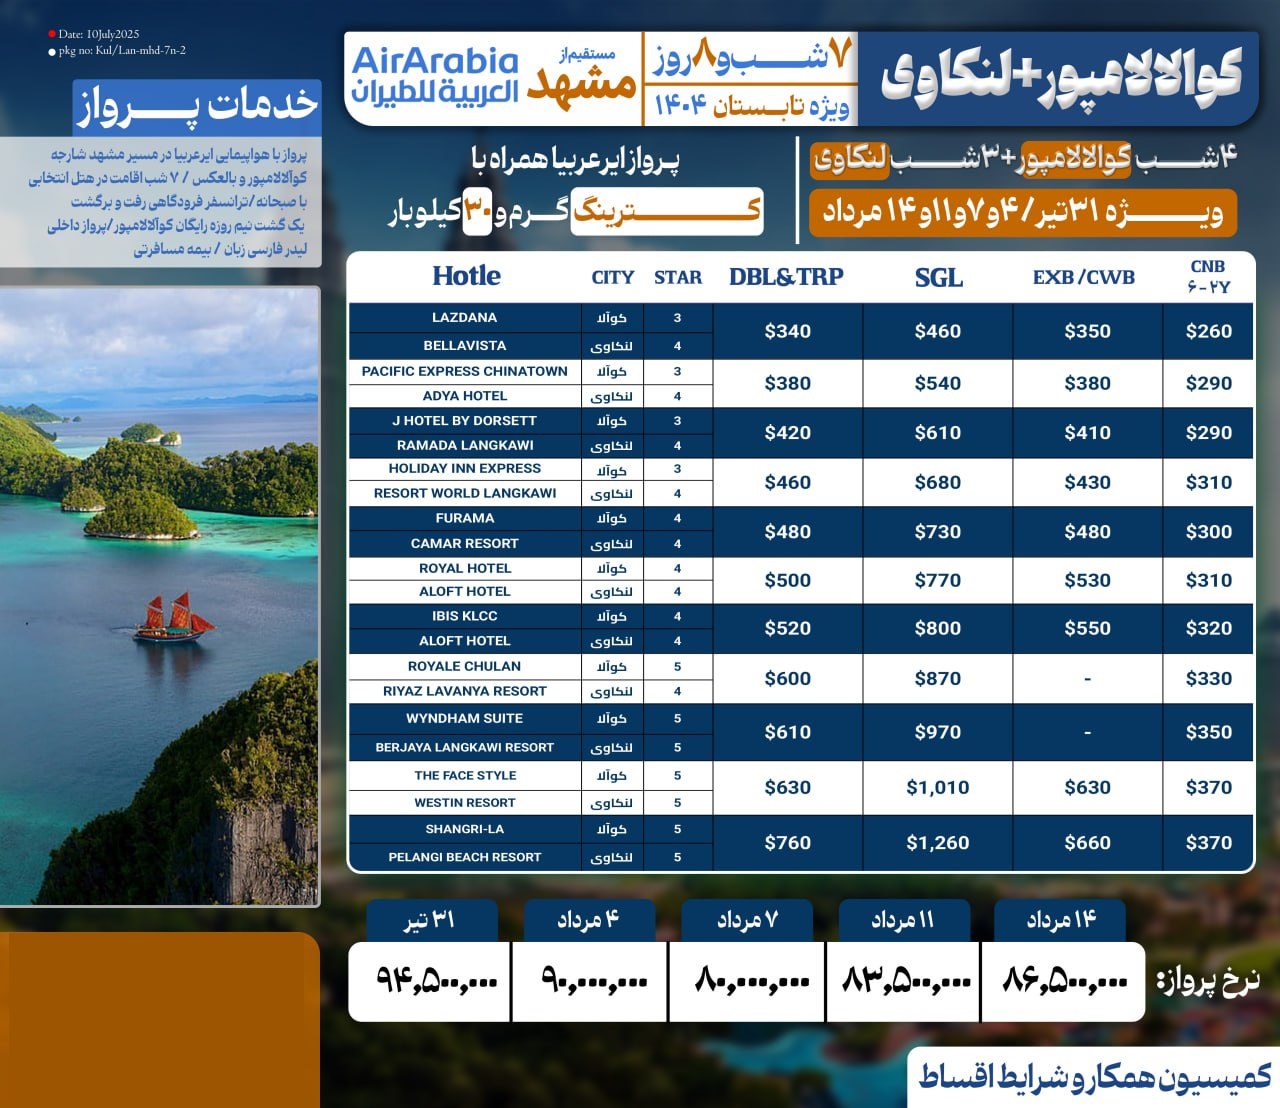
Task: Click the $730 SGL price
Action: [938, 532]
